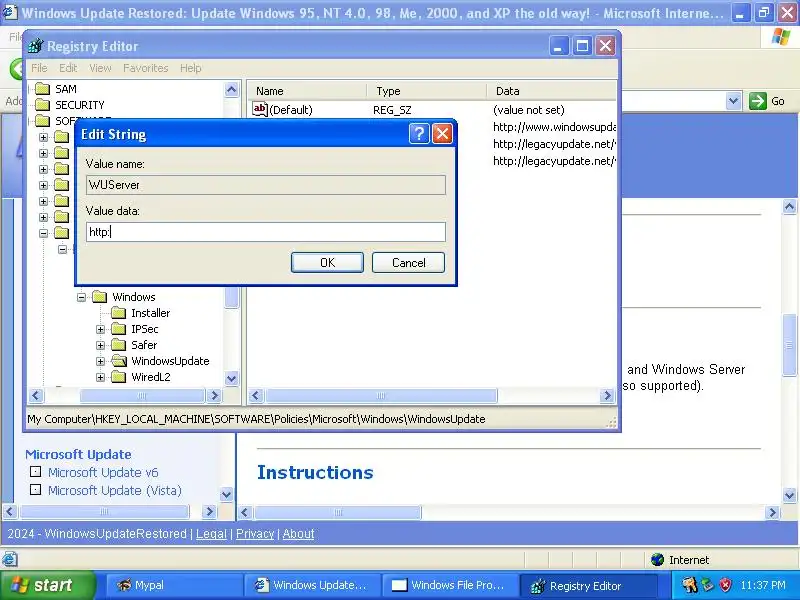Click the SAM folder icon
Viewport: 800px width, 600px height.
(42, 89)
